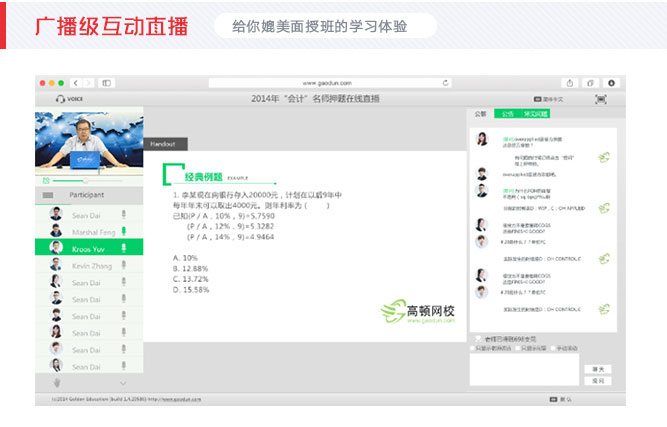The image size is (667, 427).
Task: Open the browser share icon
Action: [x=570, y=83]
